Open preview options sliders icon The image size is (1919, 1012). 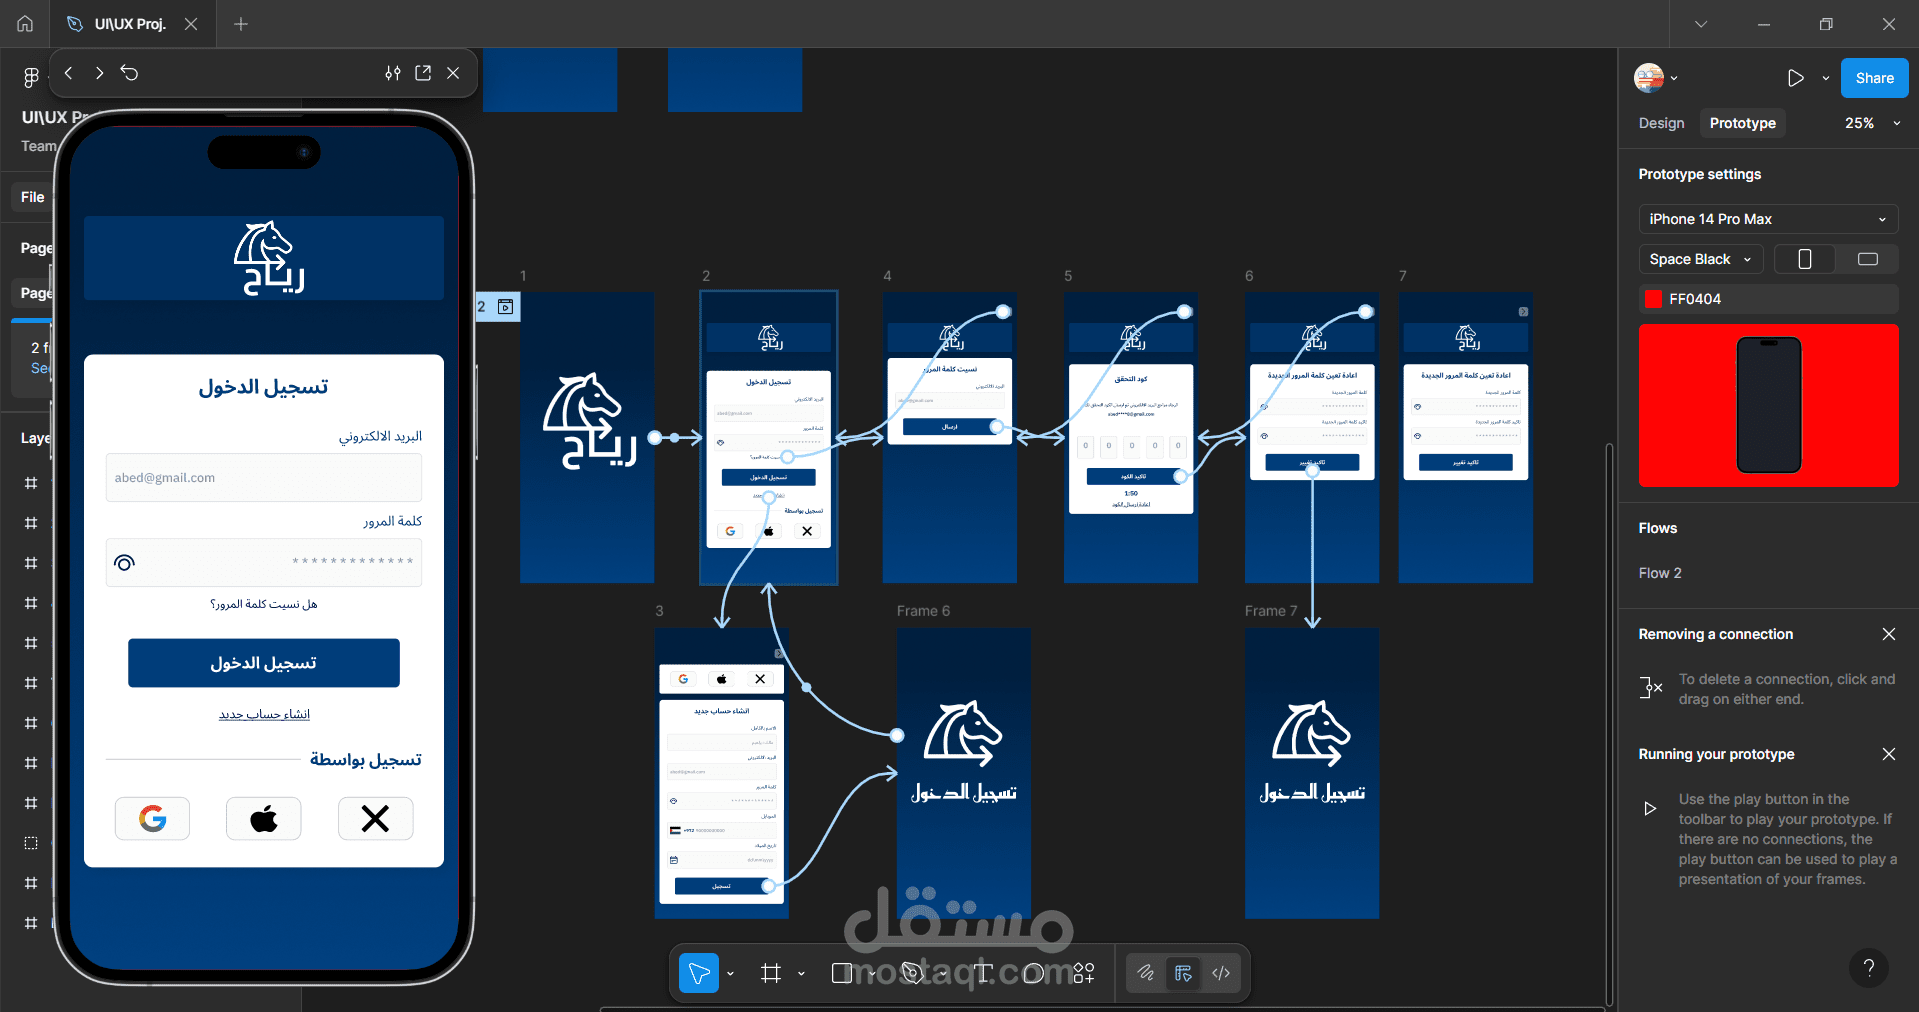click(x=393, y=73)
